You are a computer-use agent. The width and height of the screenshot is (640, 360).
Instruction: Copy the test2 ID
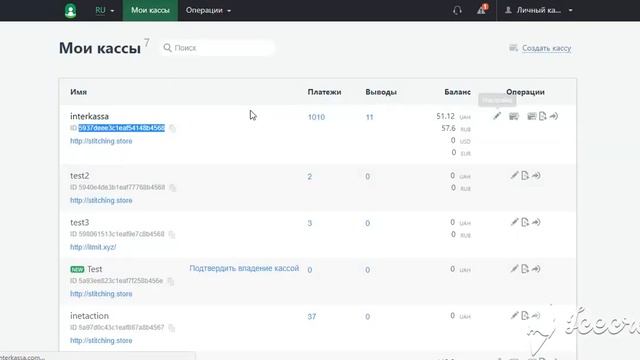173,188
